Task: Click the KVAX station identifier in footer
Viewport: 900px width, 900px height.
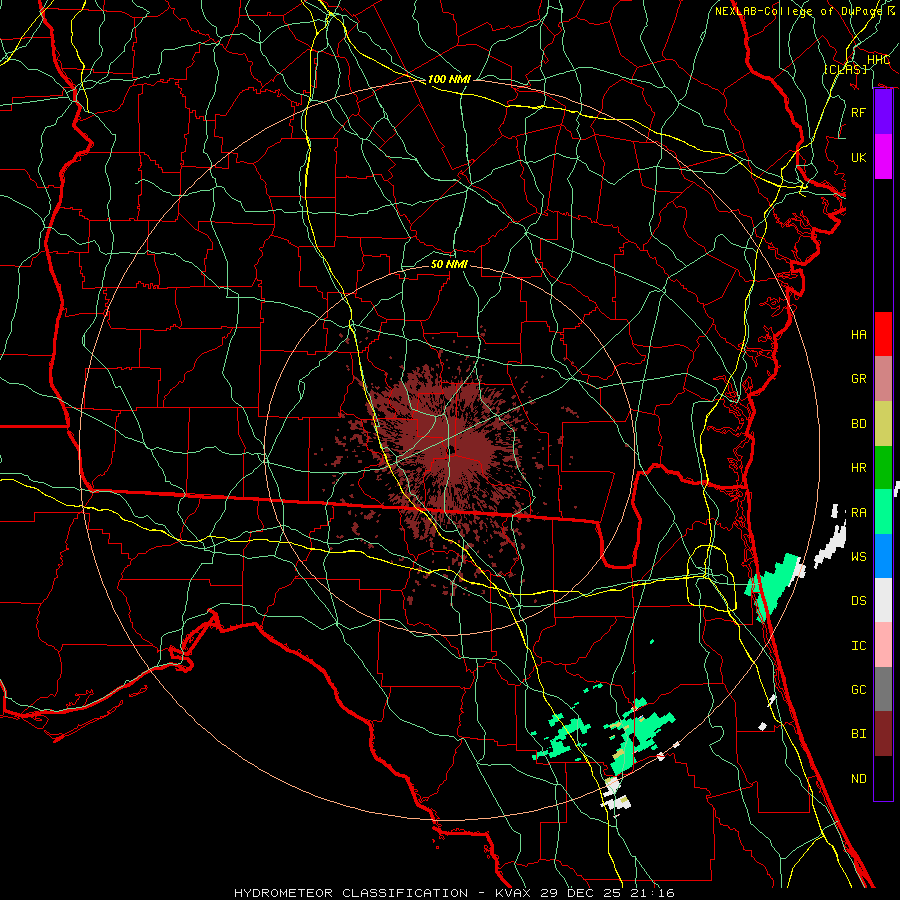Action: coord(514,893)
